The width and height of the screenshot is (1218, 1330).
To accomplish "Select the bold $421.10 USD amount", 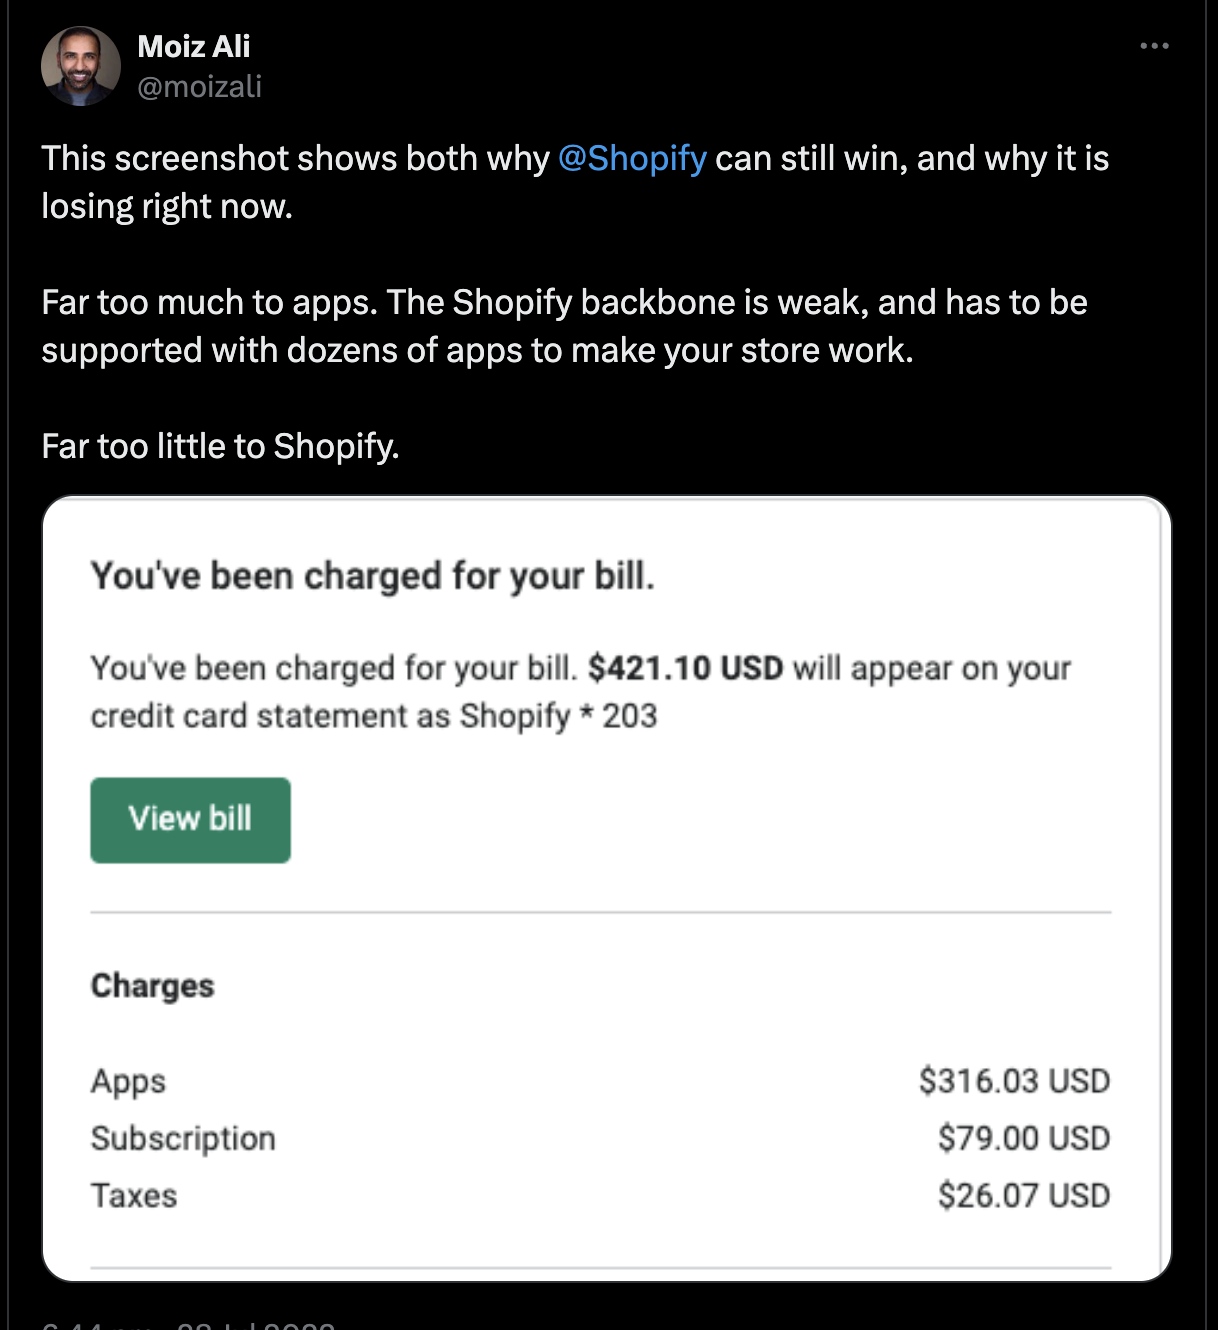I will click(x=685, y=668).
